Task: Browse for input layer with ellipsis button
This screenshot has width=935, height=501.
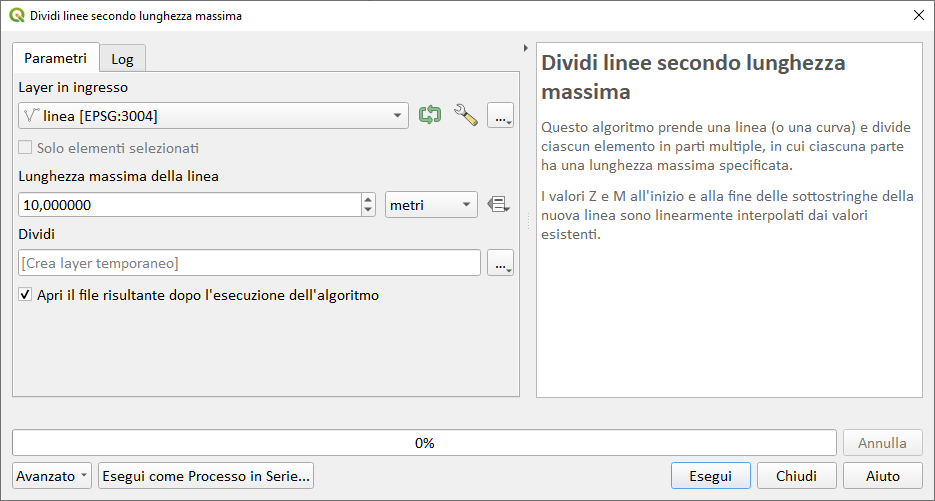Action: [x=500, y=116]
